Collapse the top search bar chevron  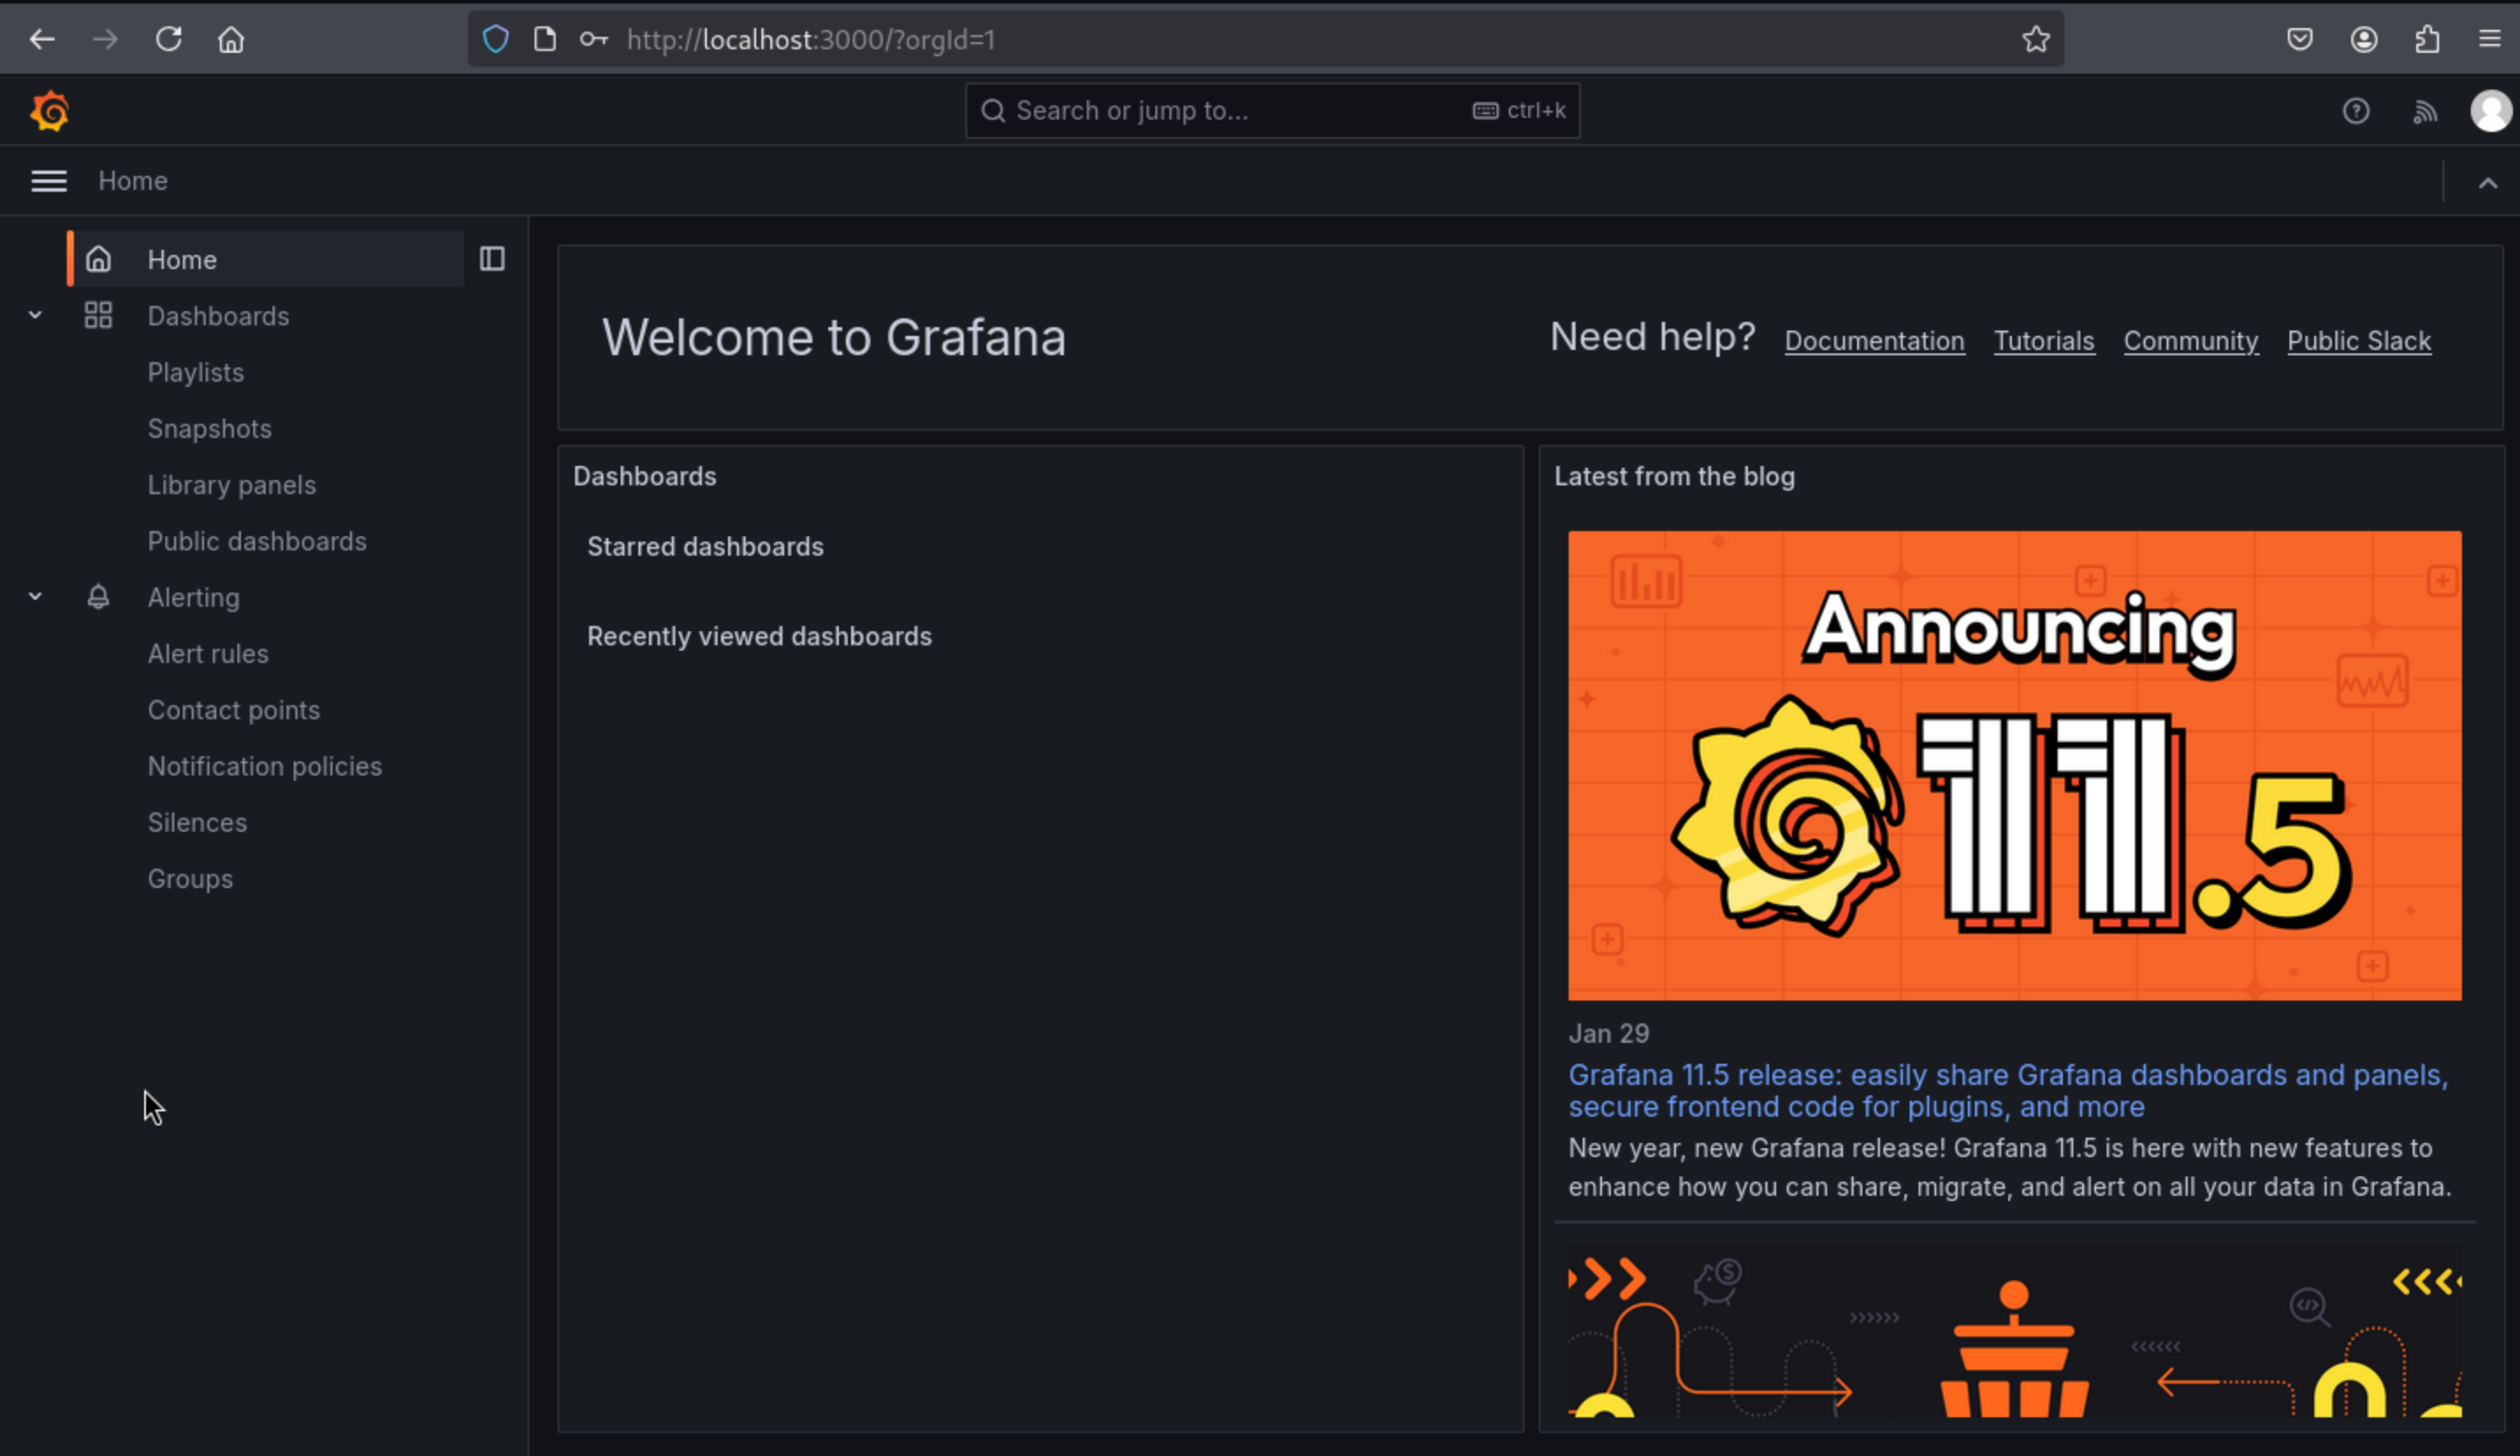[x=2487, y=183]
